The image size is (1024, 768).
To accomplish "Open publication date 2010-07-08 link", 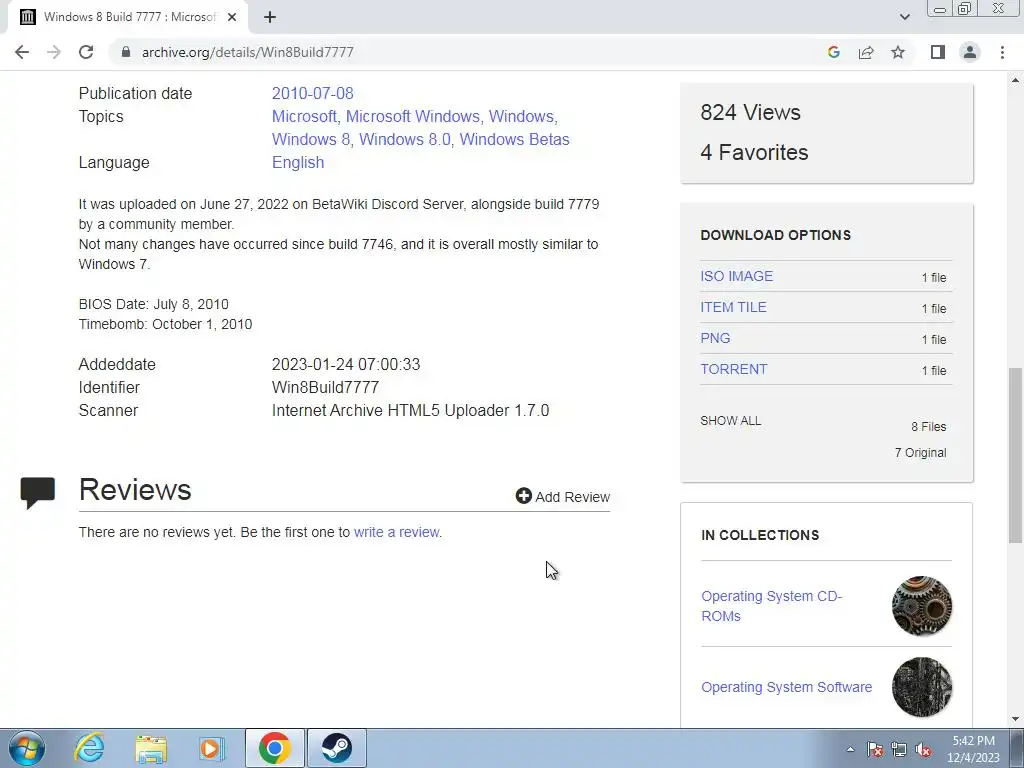I will [x=312, y=93].
